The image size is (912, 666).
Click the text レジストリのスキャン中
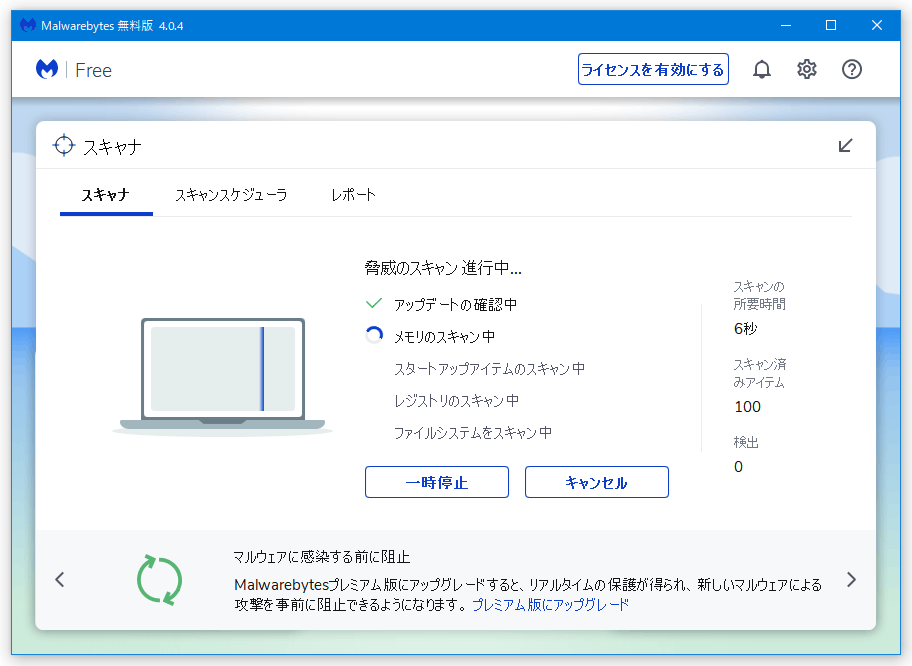click(457, 401)
